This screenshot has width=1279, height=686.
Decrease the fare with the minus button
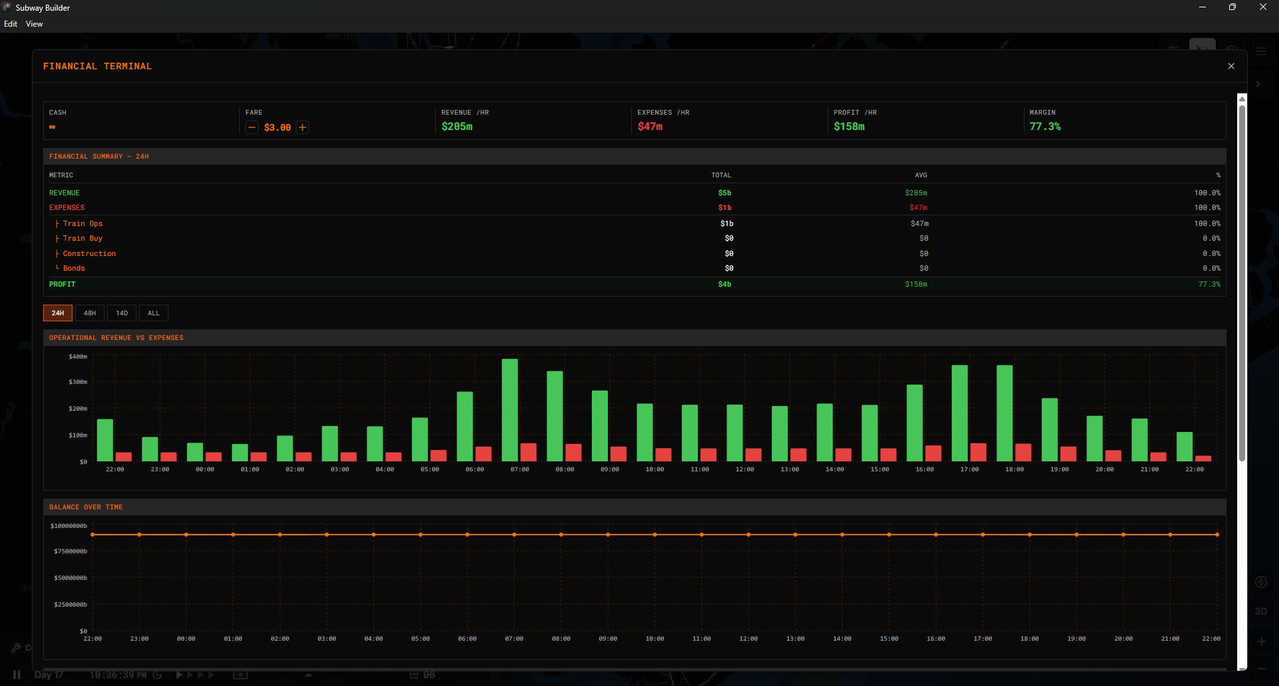click(252, 127)
